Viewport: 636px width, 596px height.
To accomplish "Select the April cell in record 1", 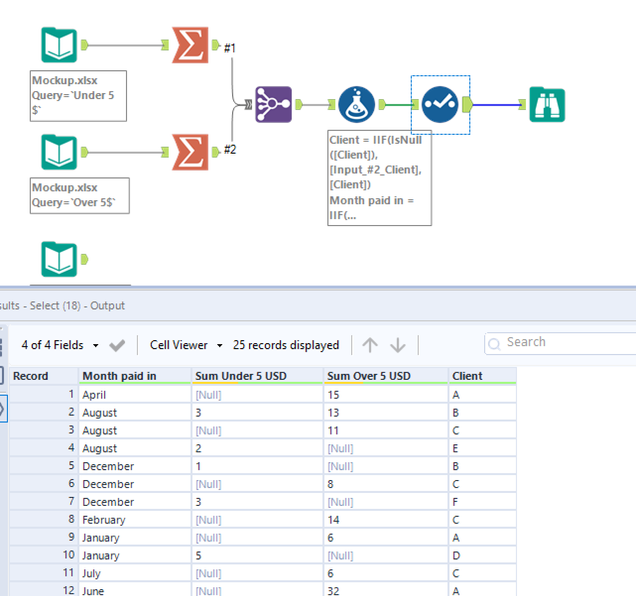I will (x=135, y=394).
